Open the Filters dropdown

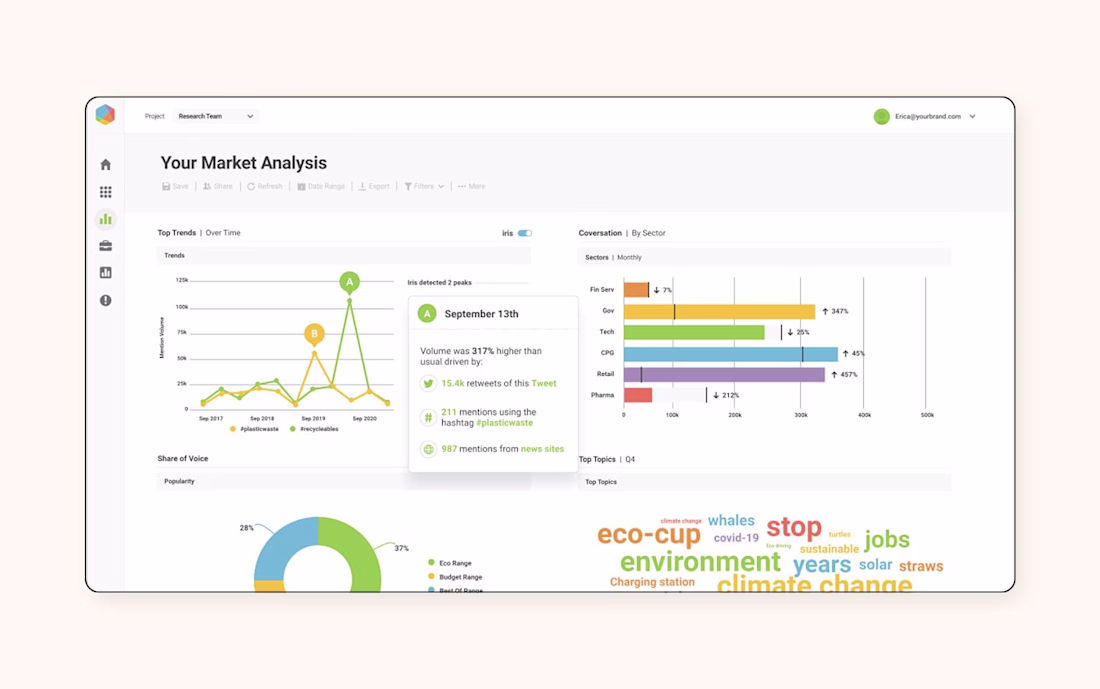424,187
